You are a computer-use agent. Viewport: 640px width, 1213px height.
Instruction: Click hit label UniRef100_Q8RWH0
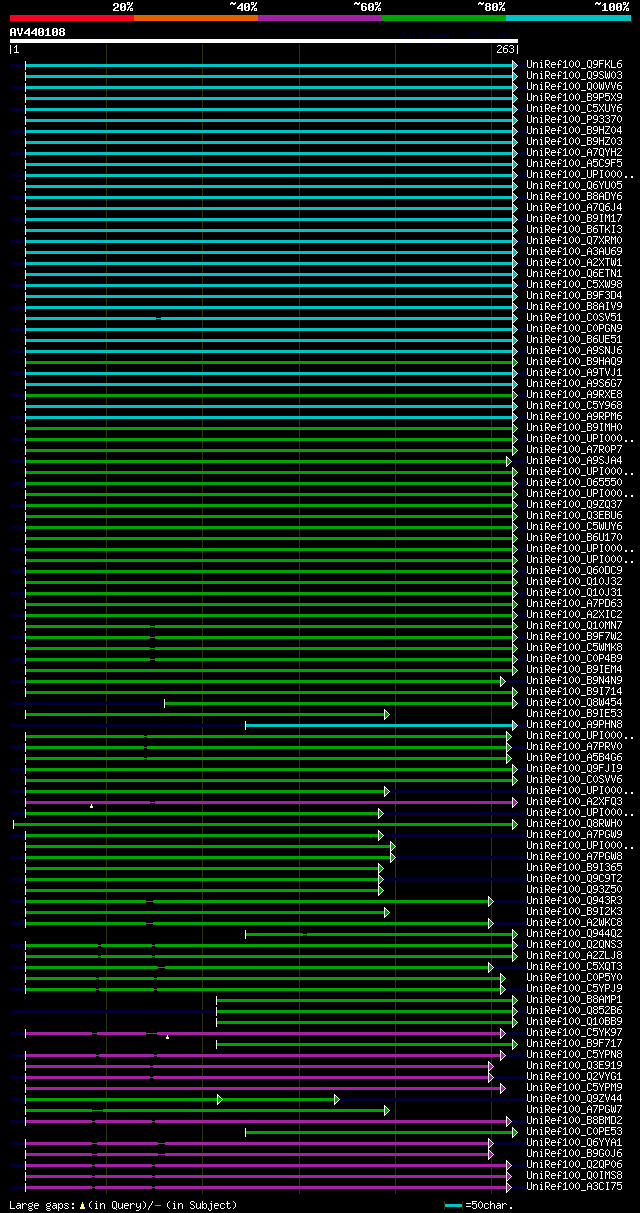(x=575, y=823)
